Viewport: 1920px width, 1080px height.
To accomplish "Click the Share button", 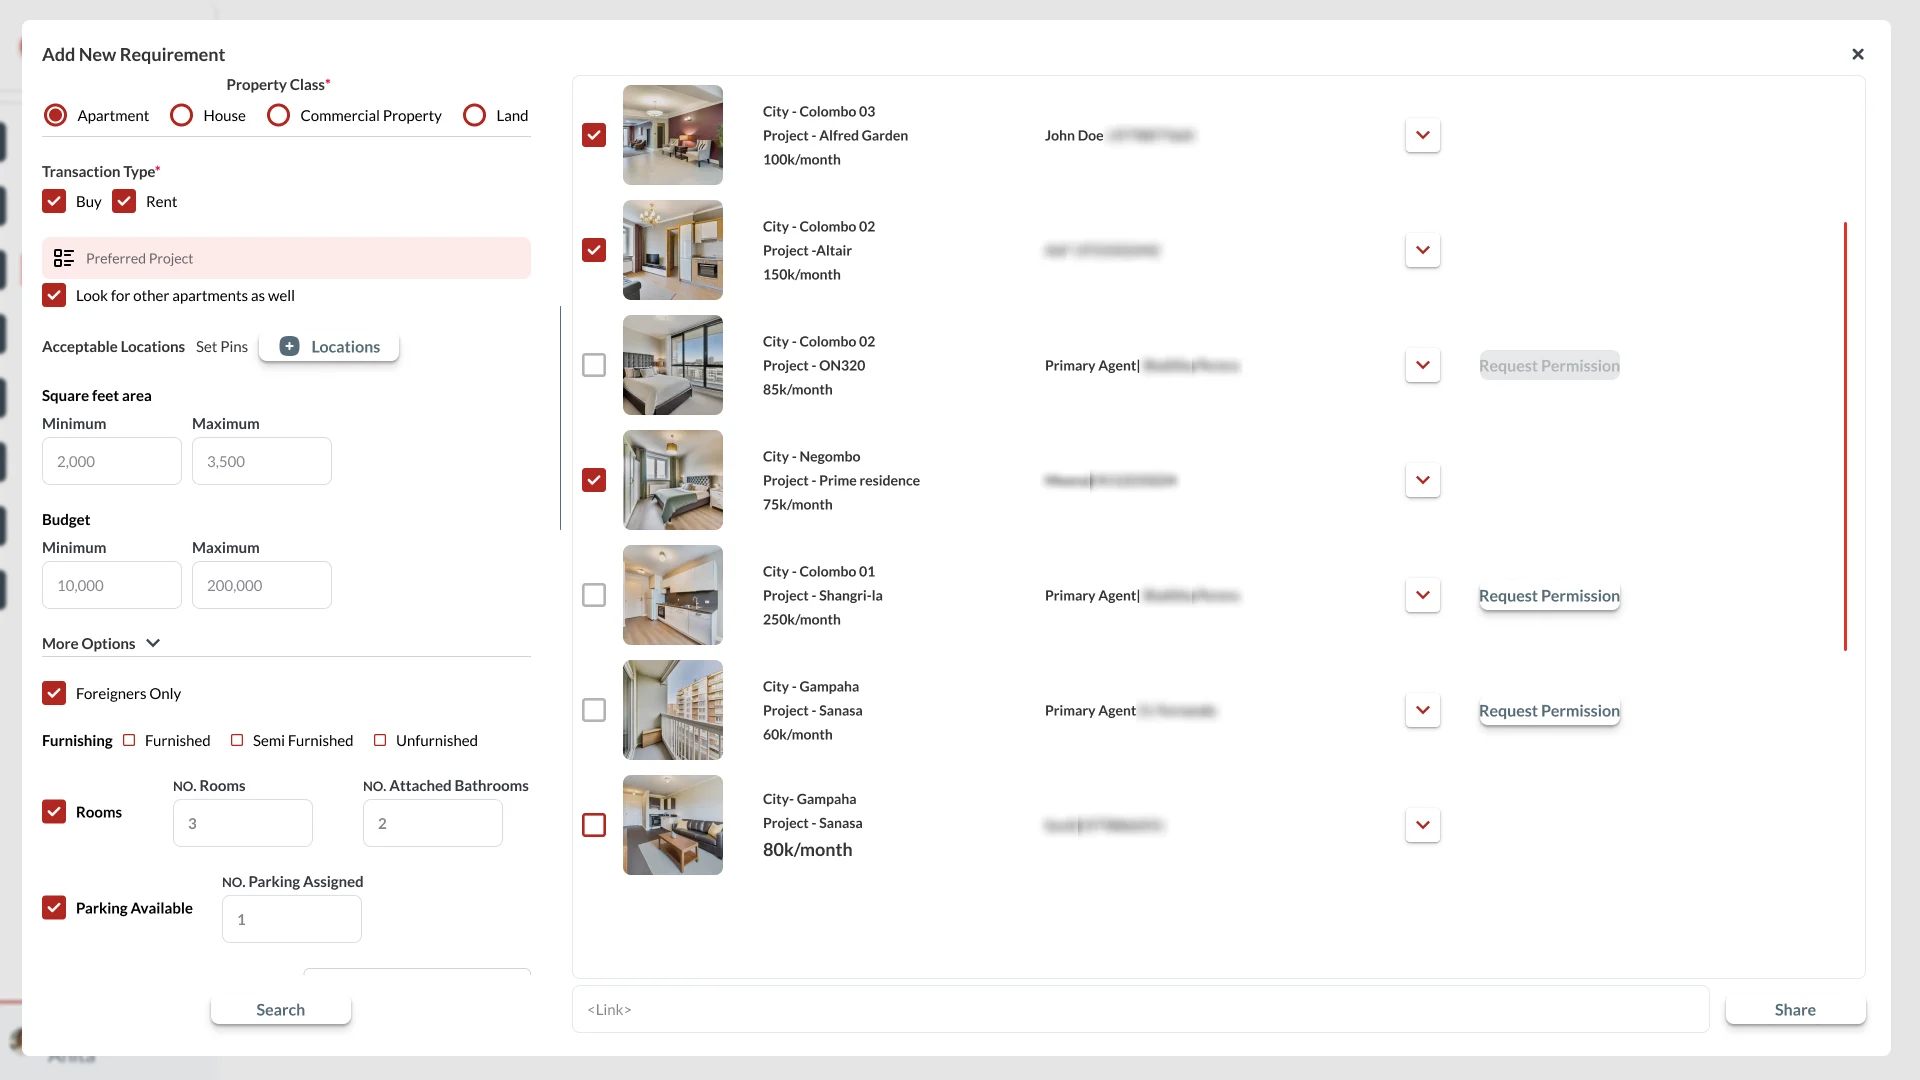I will [1795, 1009].
